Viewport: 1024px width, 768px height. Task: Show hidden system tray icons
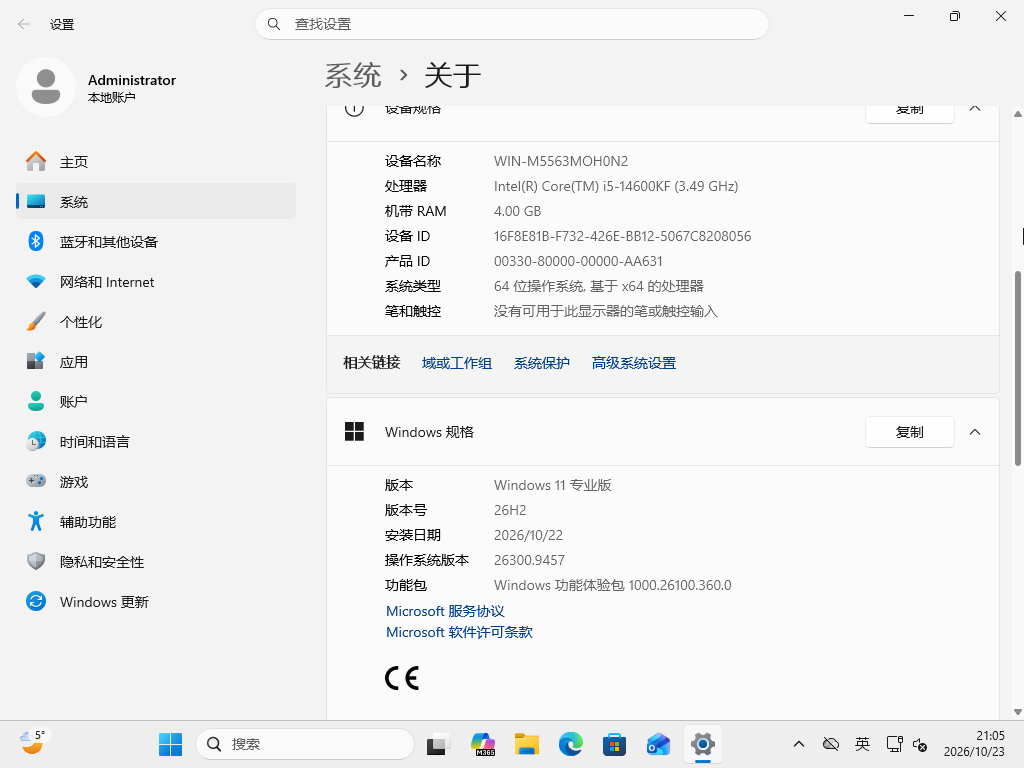tap(799, 744)
